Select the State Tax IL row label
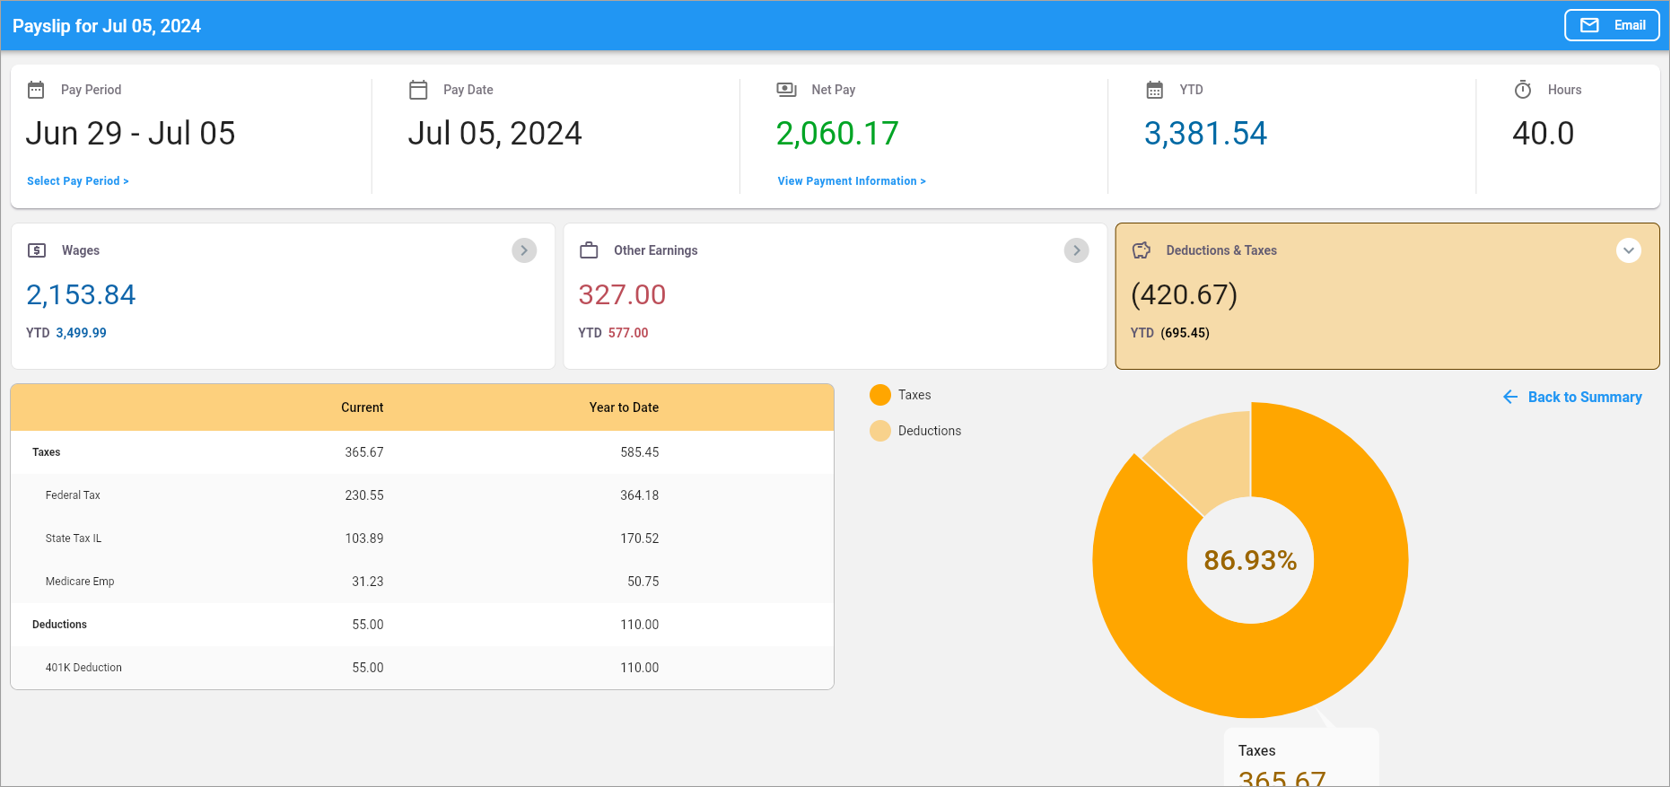The height and width of the screenshot is (787, 1670). 73,538
